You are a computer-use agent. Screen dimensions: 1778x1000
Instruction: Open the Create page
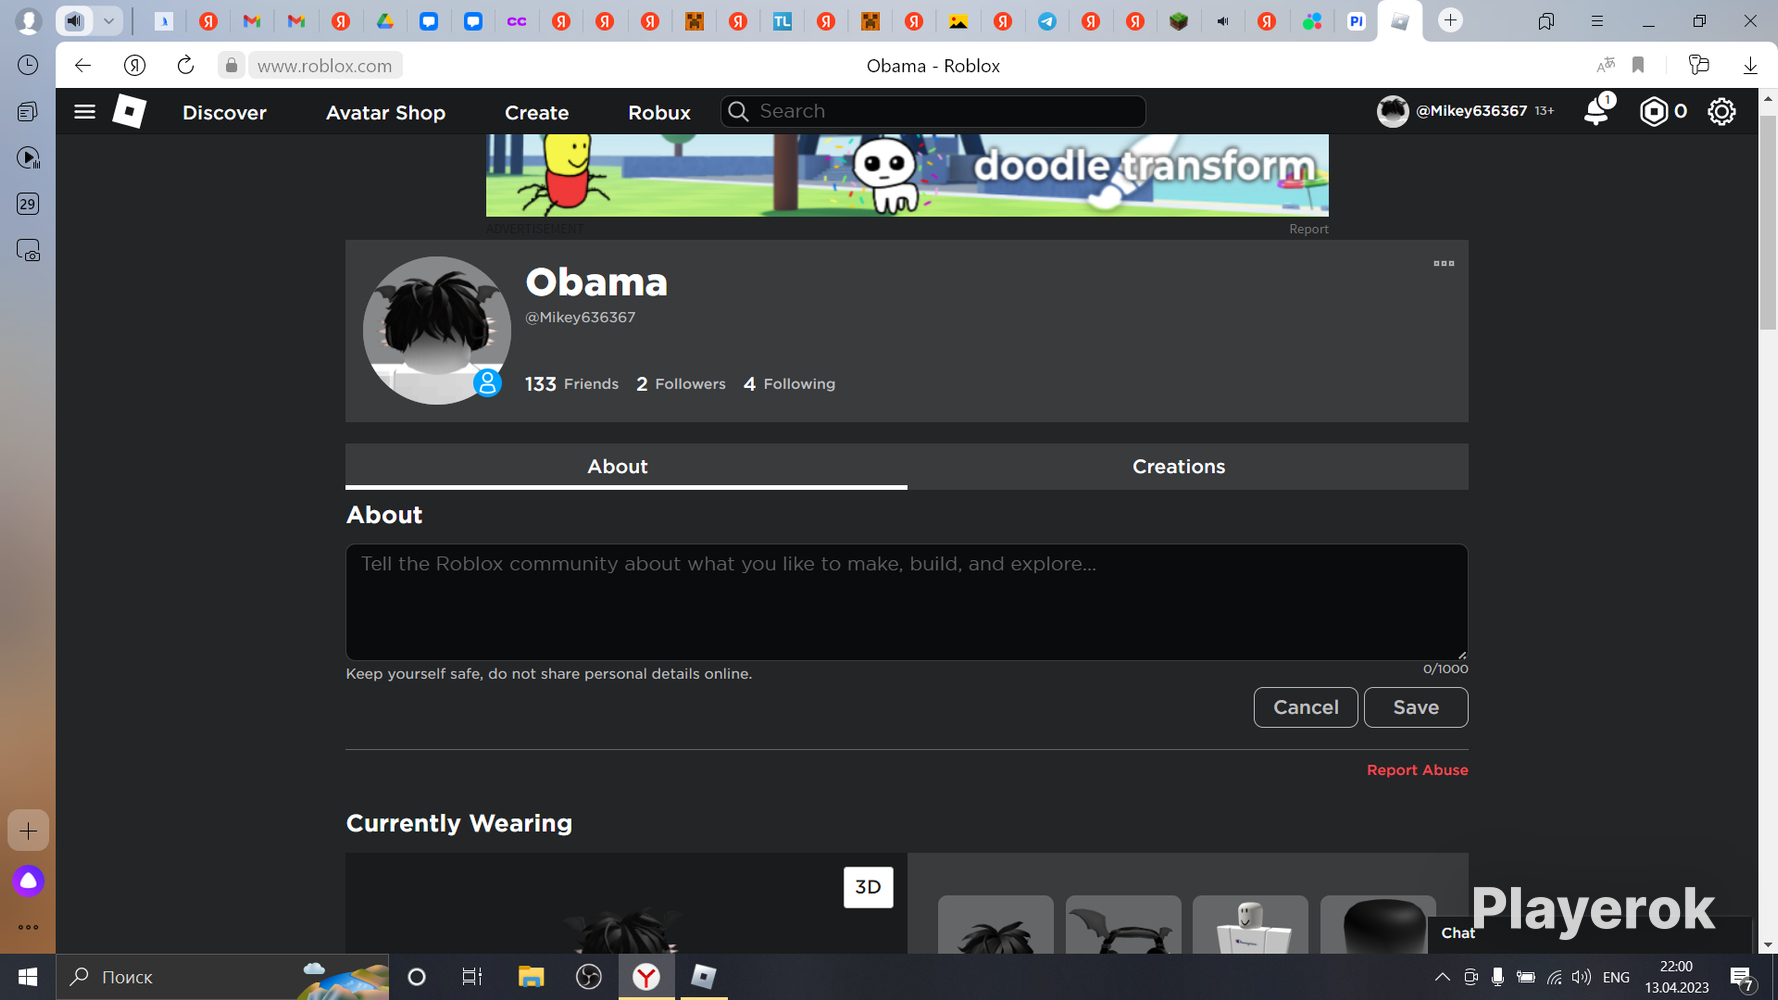[x=536, y=113]
